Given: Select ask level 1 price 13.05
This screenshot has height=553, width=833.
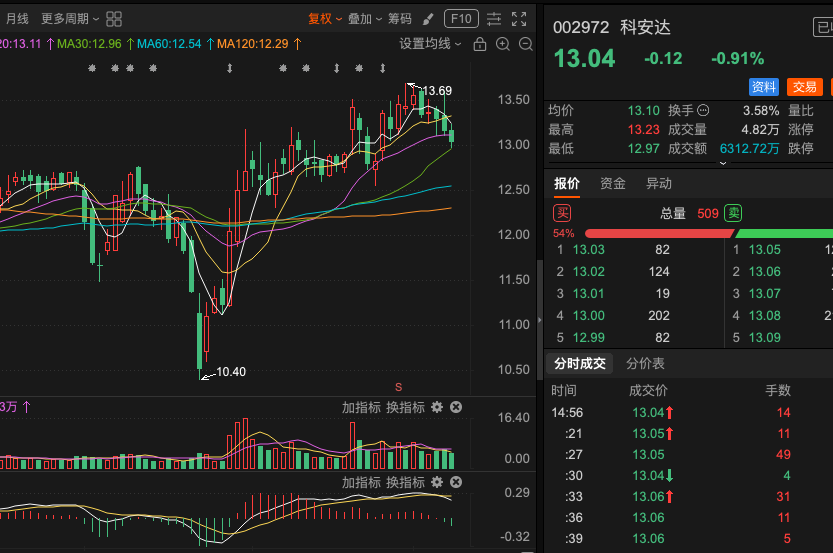Looking at the screenshot, I should [764, 250].
